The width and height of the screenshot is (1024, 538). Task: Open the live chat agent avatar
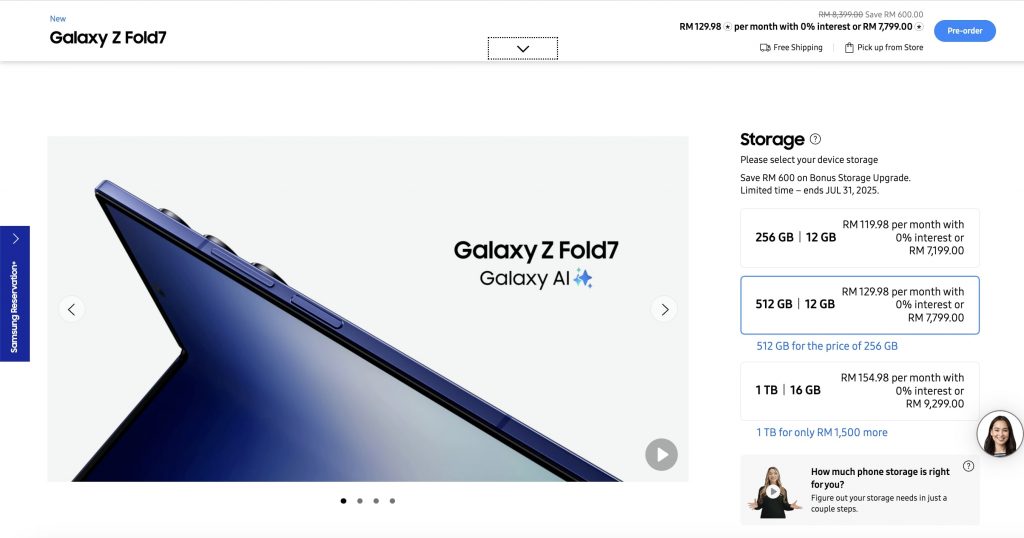click(x=1000, y=434)
